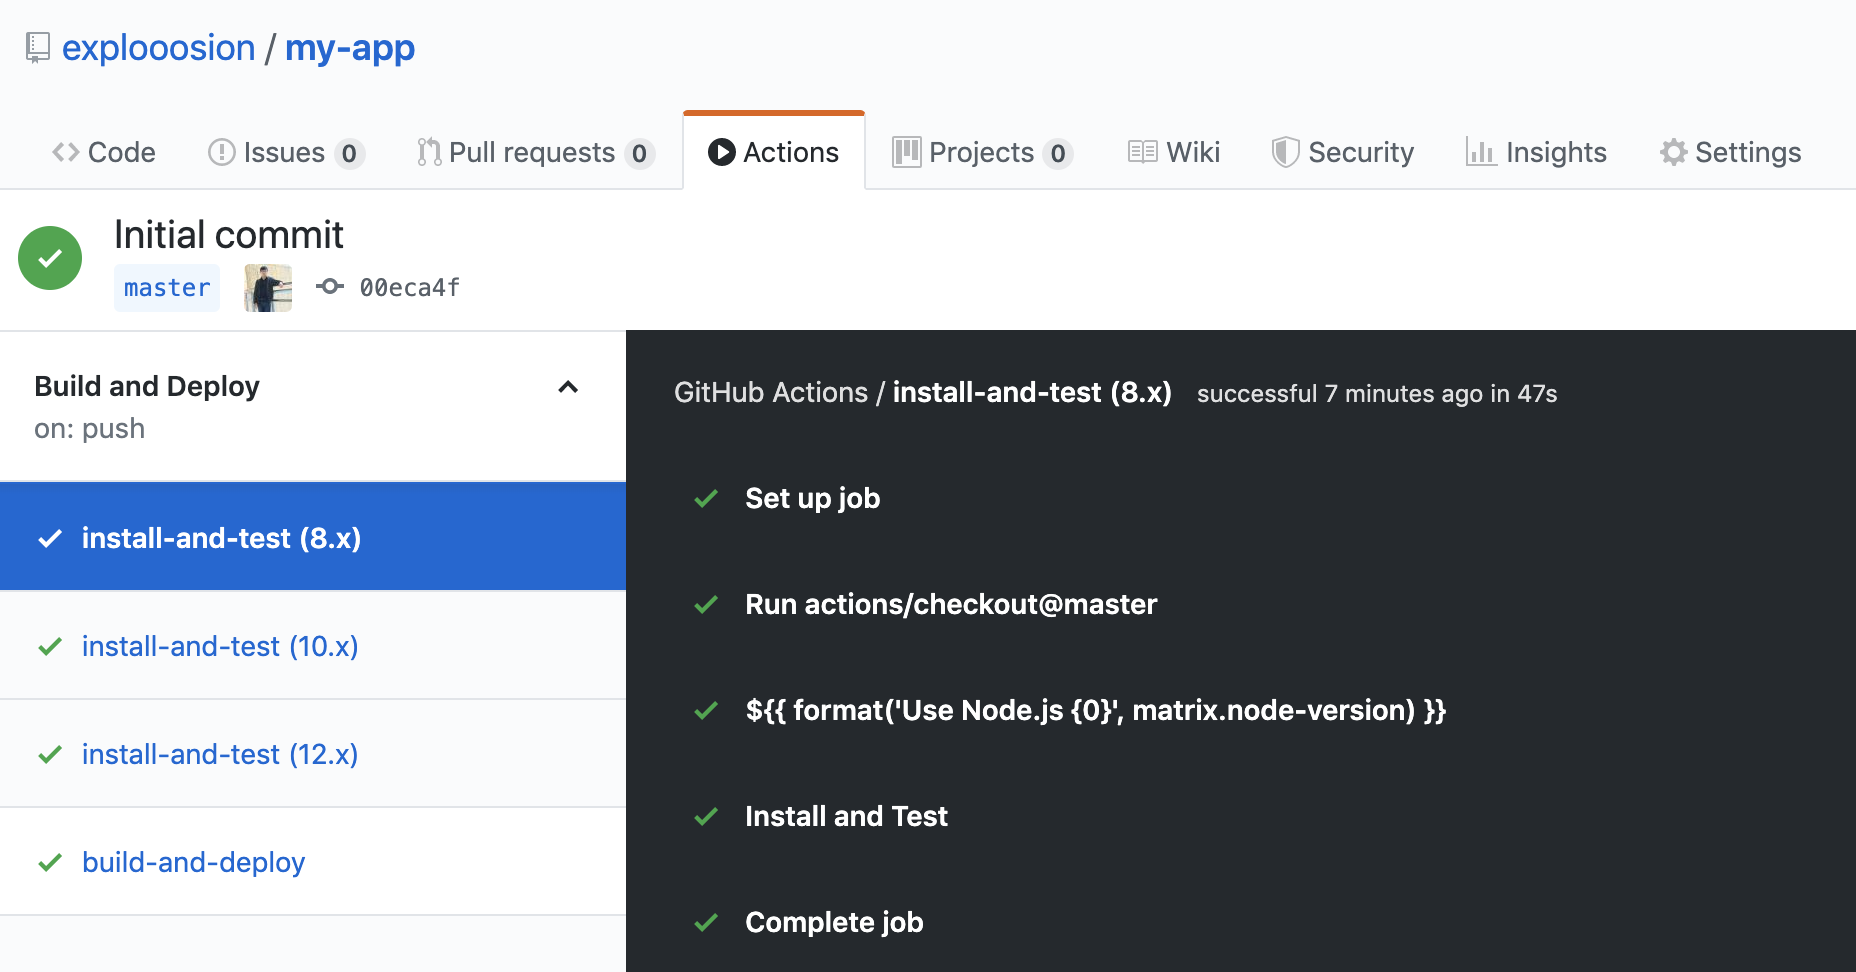
Task: Click the committer avatar thumbnail
Action: point(268,288)
